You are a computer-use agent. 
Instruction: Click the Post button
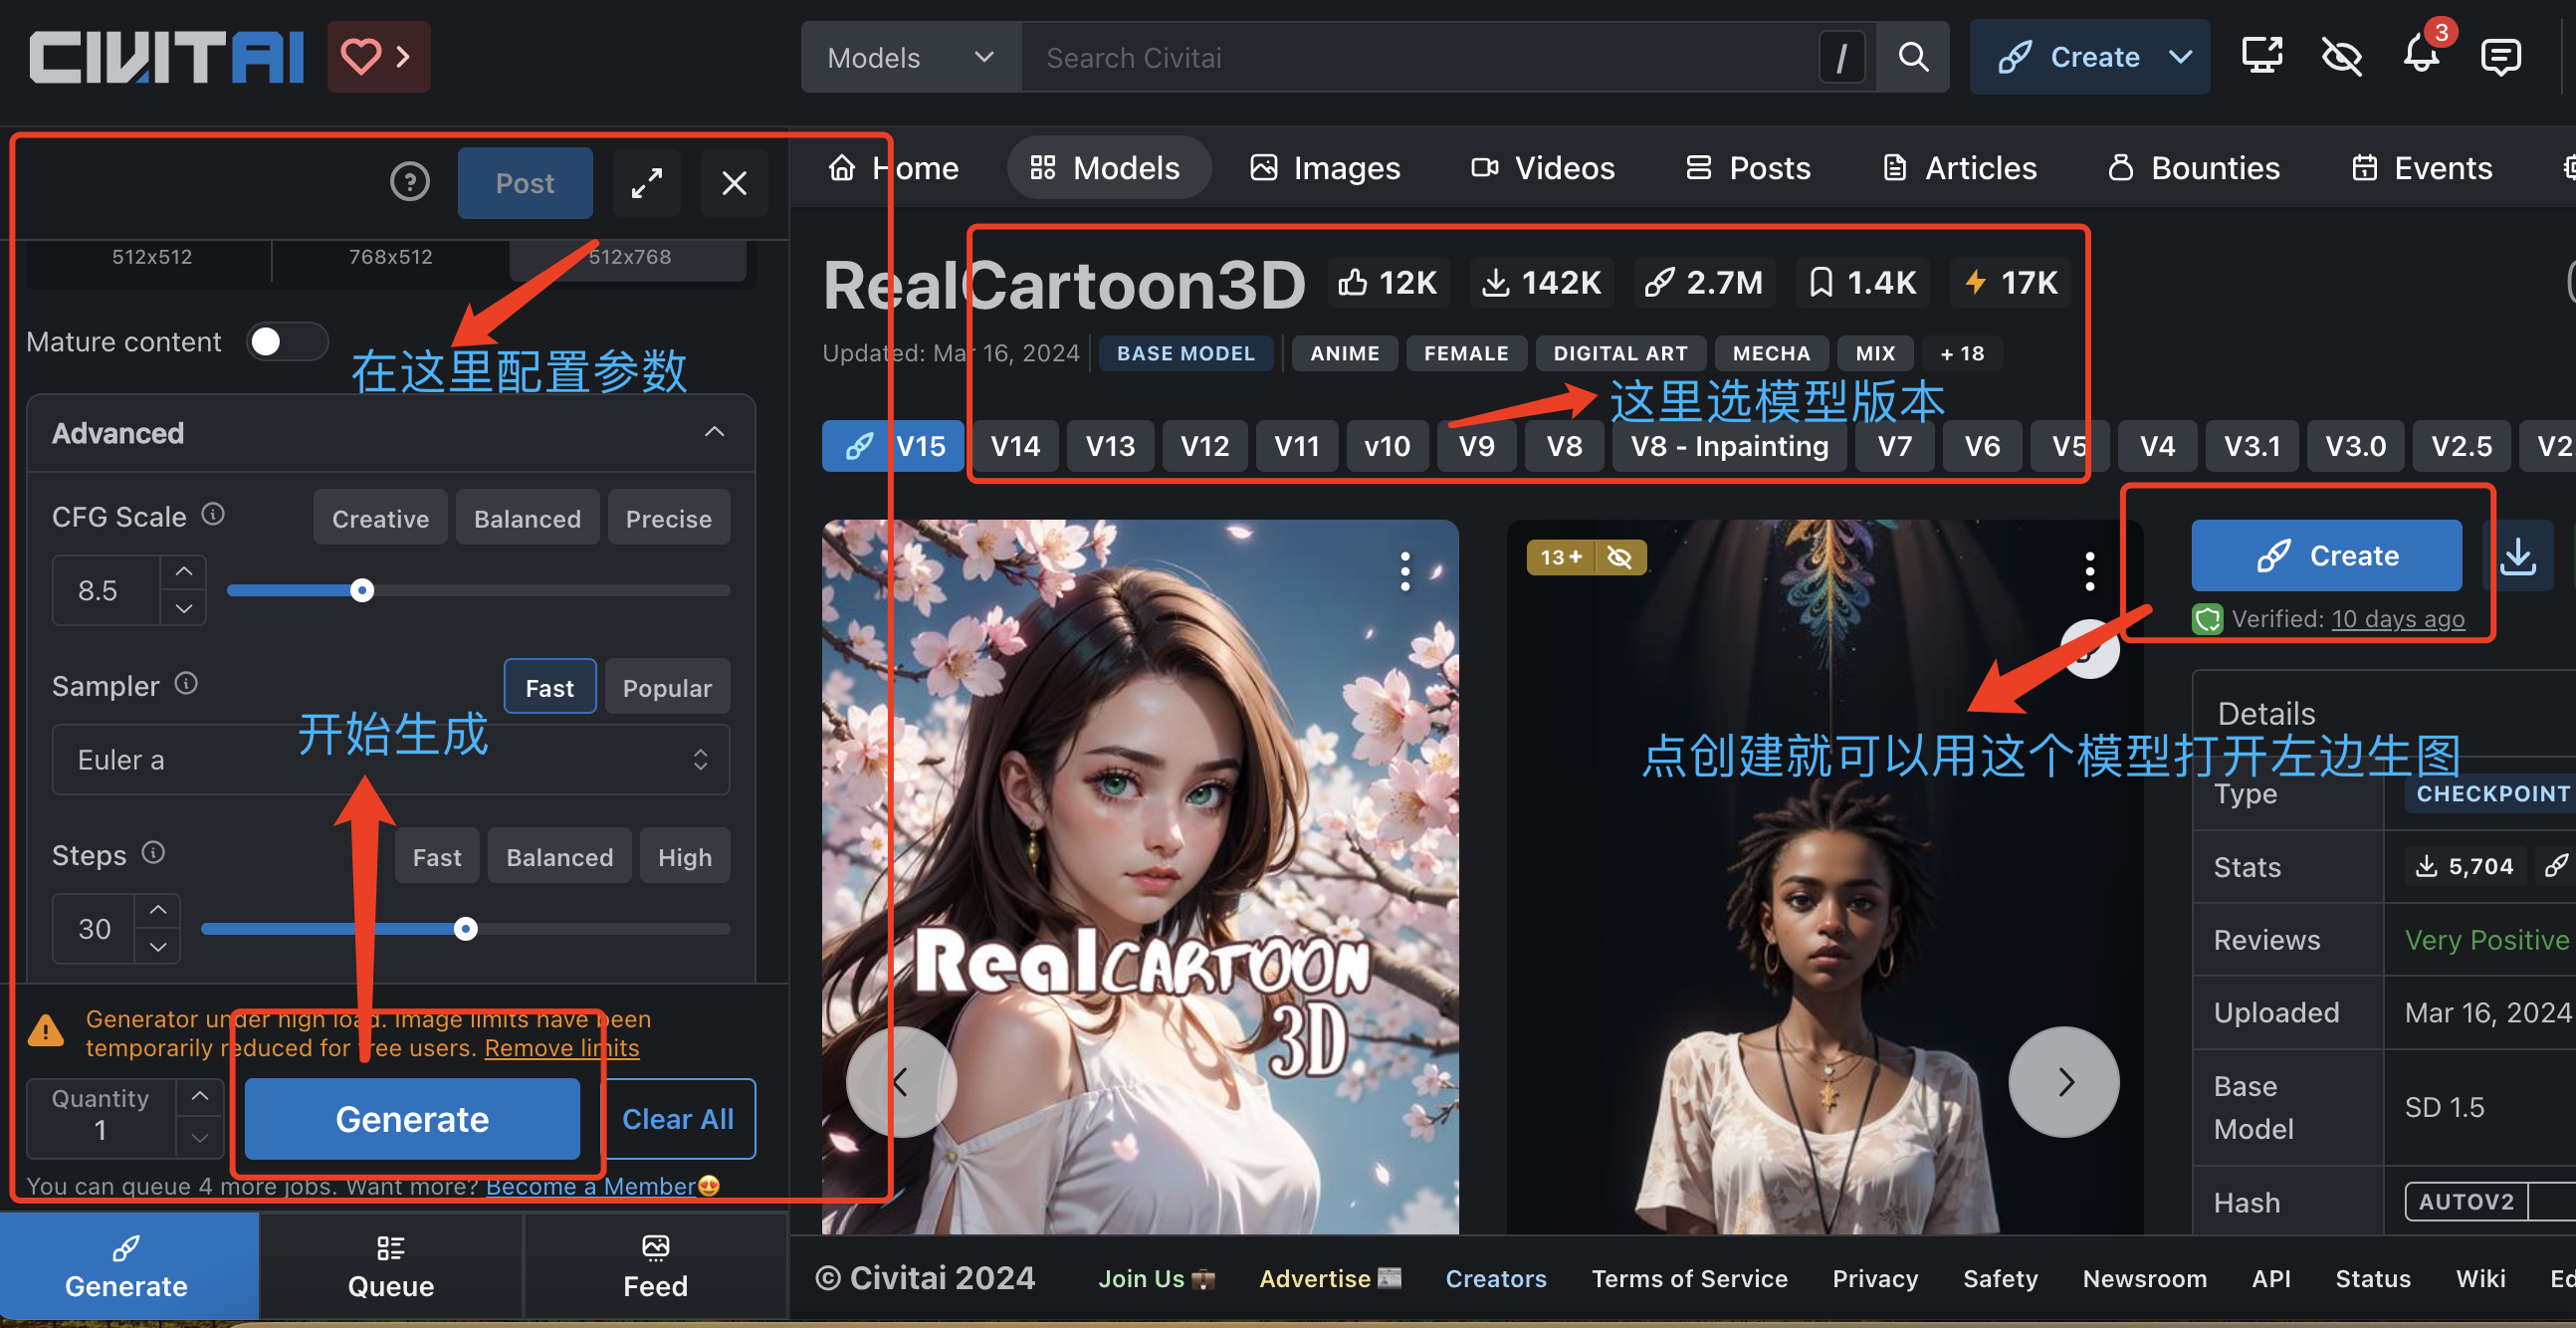click(x=524, y=183)
